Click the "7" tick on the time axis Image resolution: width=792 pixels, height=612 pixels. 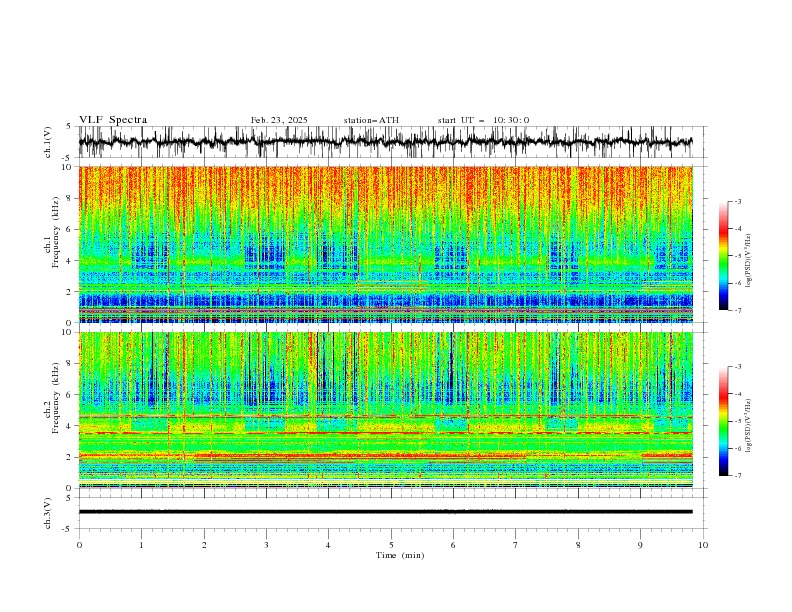[516, 545]
